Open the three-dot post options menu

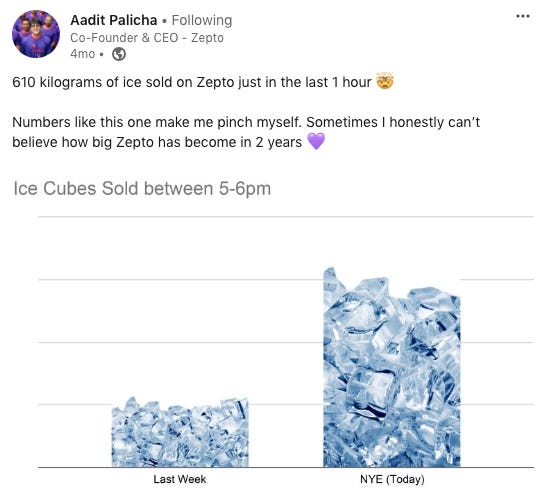(x=523, y=16)
